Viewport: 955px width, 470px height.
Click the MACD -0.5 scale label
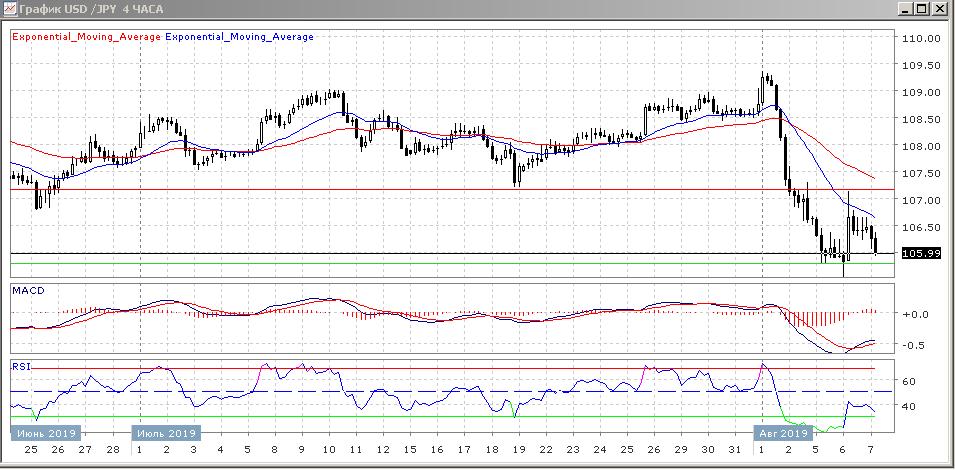916,346
